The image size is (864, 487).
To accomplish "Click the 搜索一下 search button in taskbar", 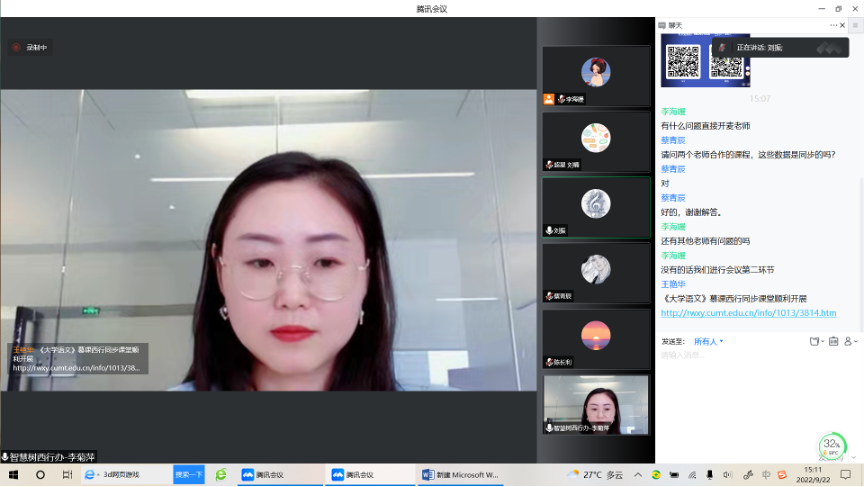I will click(x=189, y=474).
